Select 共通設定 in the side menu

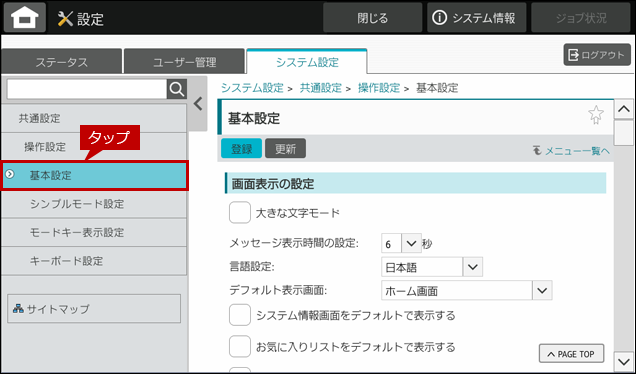[94, 118]
